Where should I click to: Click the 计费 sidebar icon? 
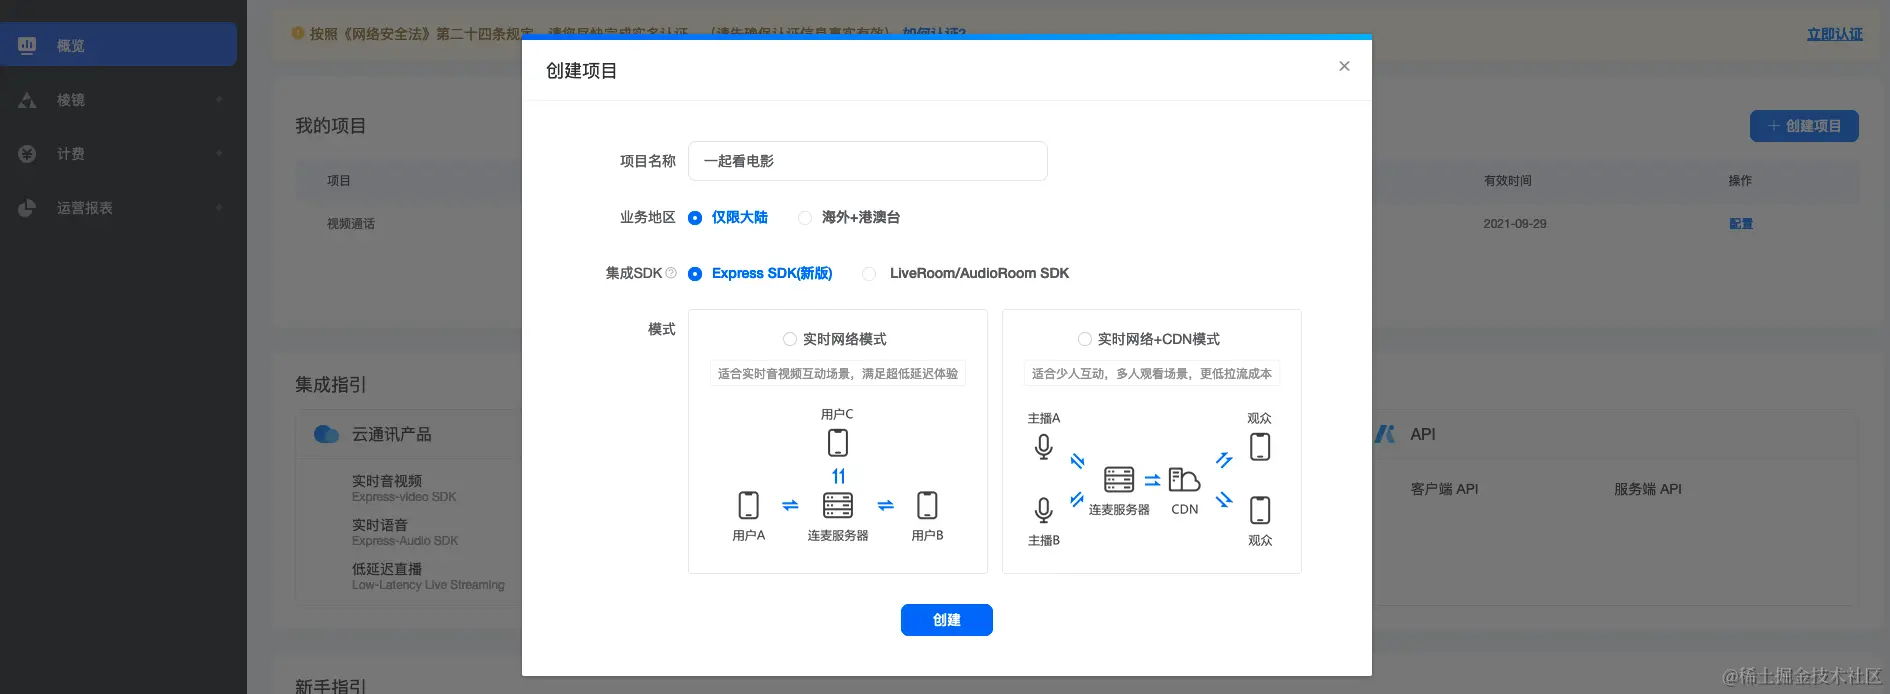click(27, 154)
